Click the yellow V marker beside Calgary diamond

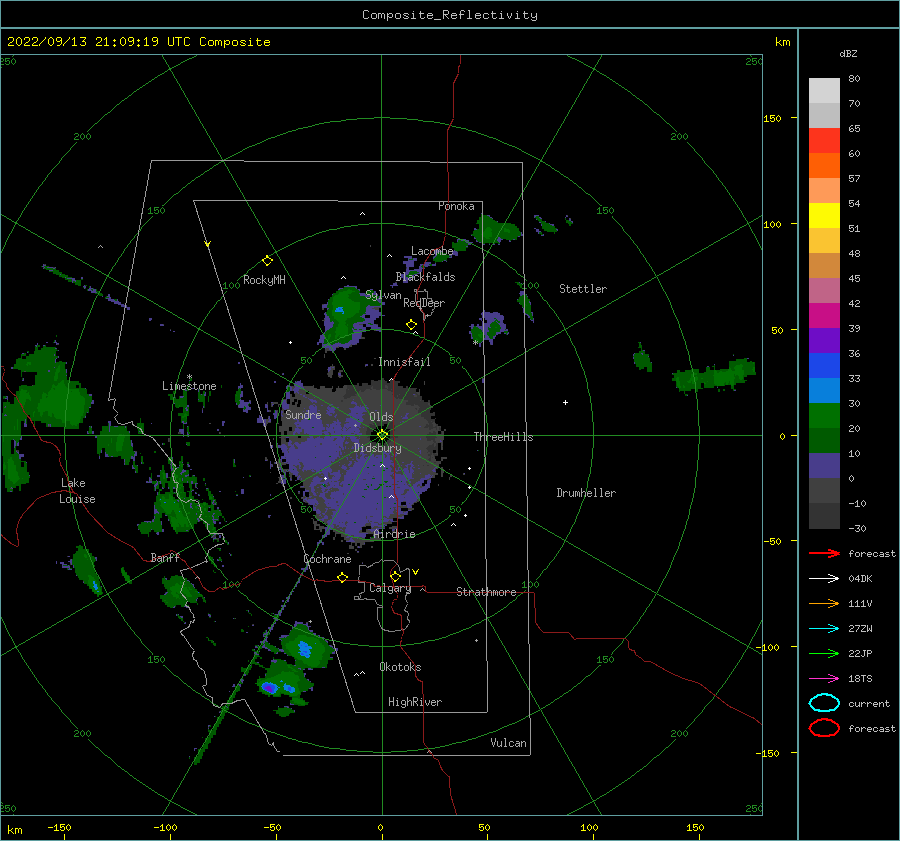pyautogui.click(x=415, y=572)
